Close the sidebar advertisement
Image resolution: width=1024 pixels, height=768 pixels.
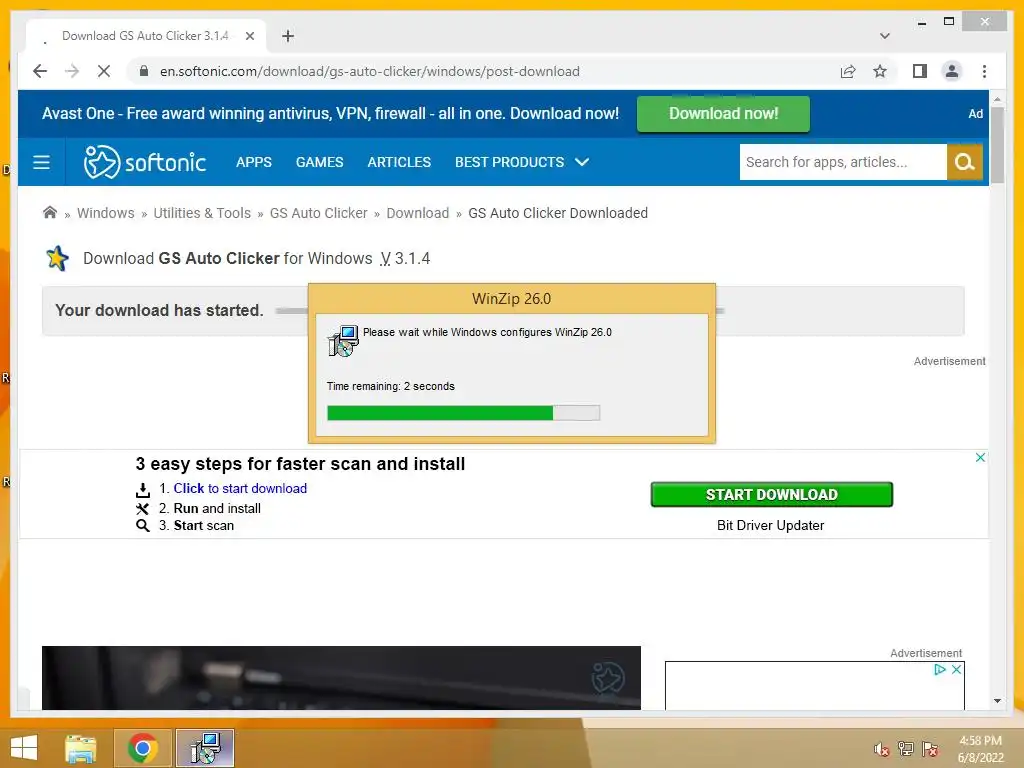[x=956, y=669]
